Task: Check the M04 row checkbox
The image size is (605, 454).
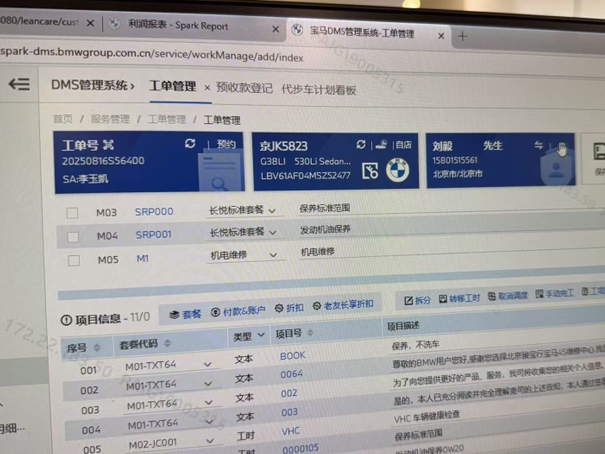Action: [73, 236]
